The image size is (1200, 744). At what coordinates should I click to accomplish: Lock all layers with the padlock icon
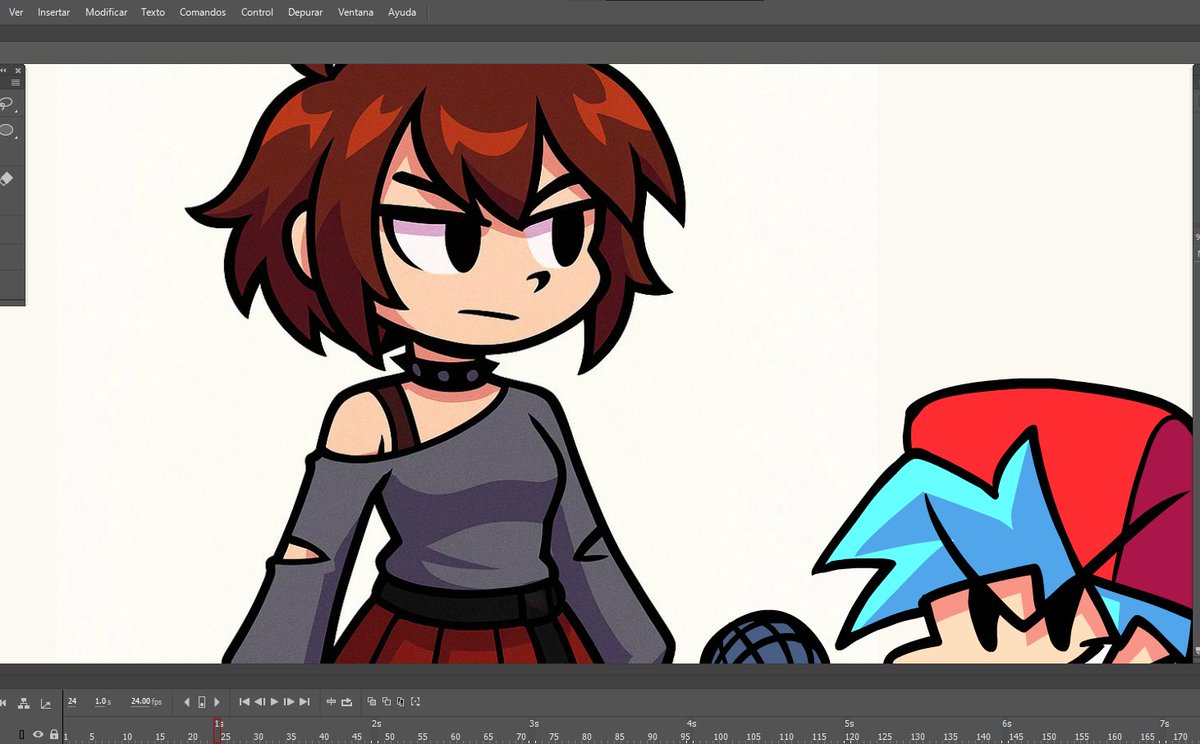click(x=54, y=734)
